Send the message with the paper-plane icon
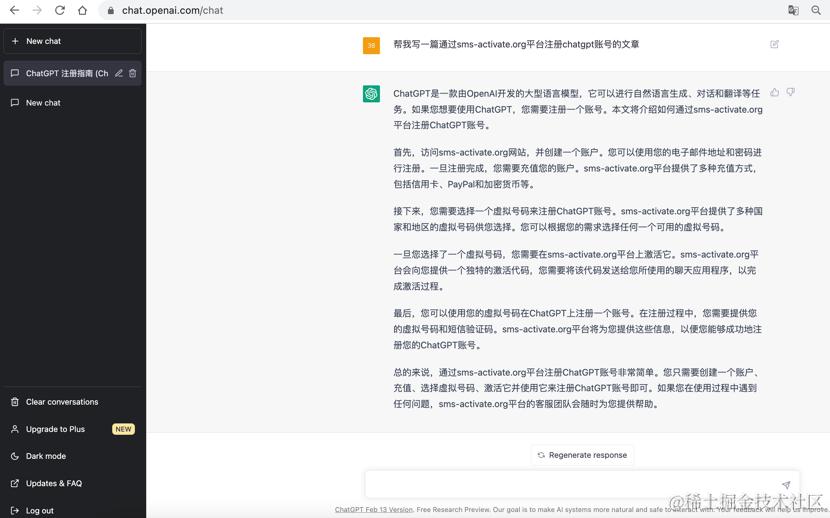The width and height of the screenshot is (830, 518). point(786,485)
